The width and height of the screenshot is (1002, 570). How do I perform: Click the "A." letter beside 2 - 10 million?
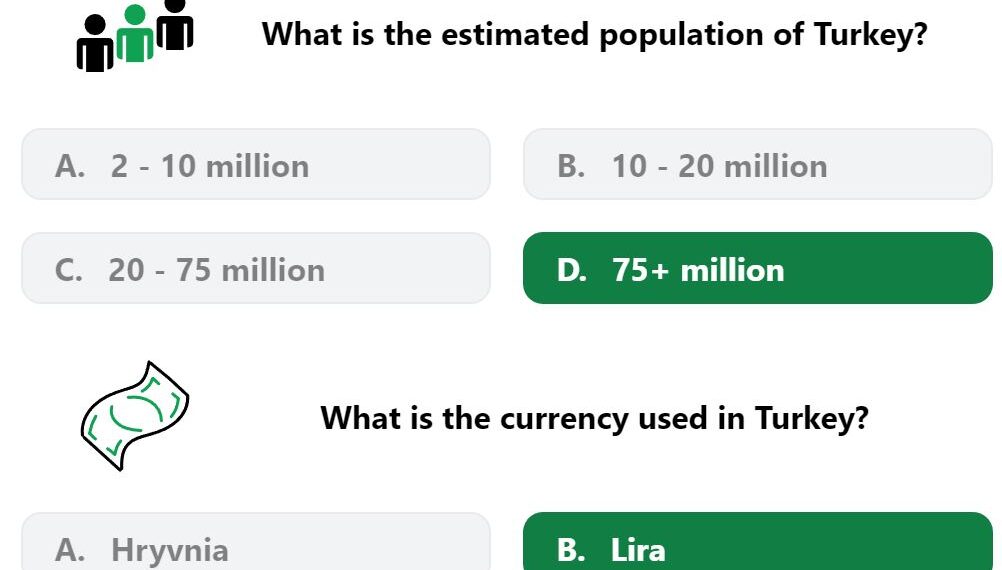click(x=70, y=166)
